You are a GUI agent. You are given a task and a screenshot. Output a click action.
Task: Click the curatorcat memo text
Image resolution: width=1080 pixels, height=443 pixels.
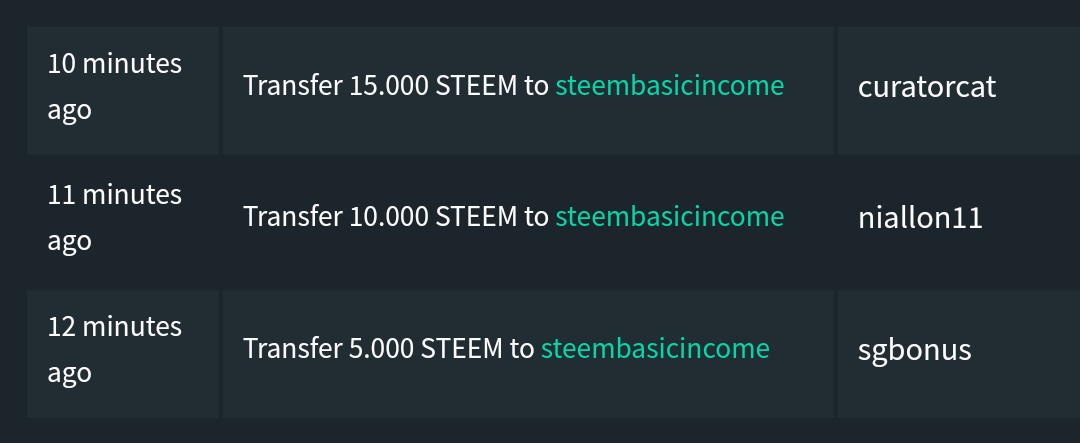926,87
